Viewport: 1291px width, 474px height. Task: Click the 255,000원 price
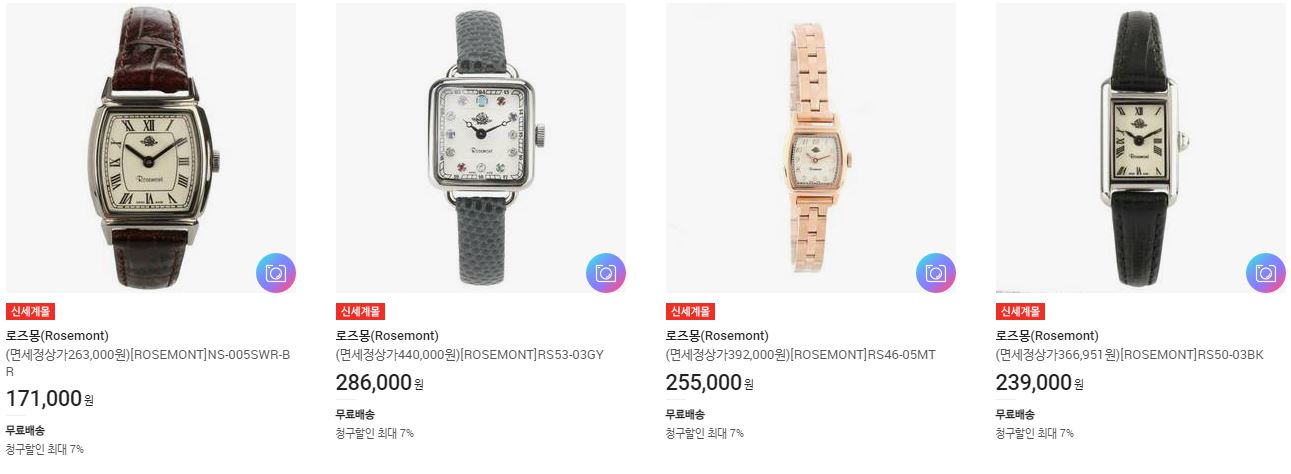click(710, 382)
